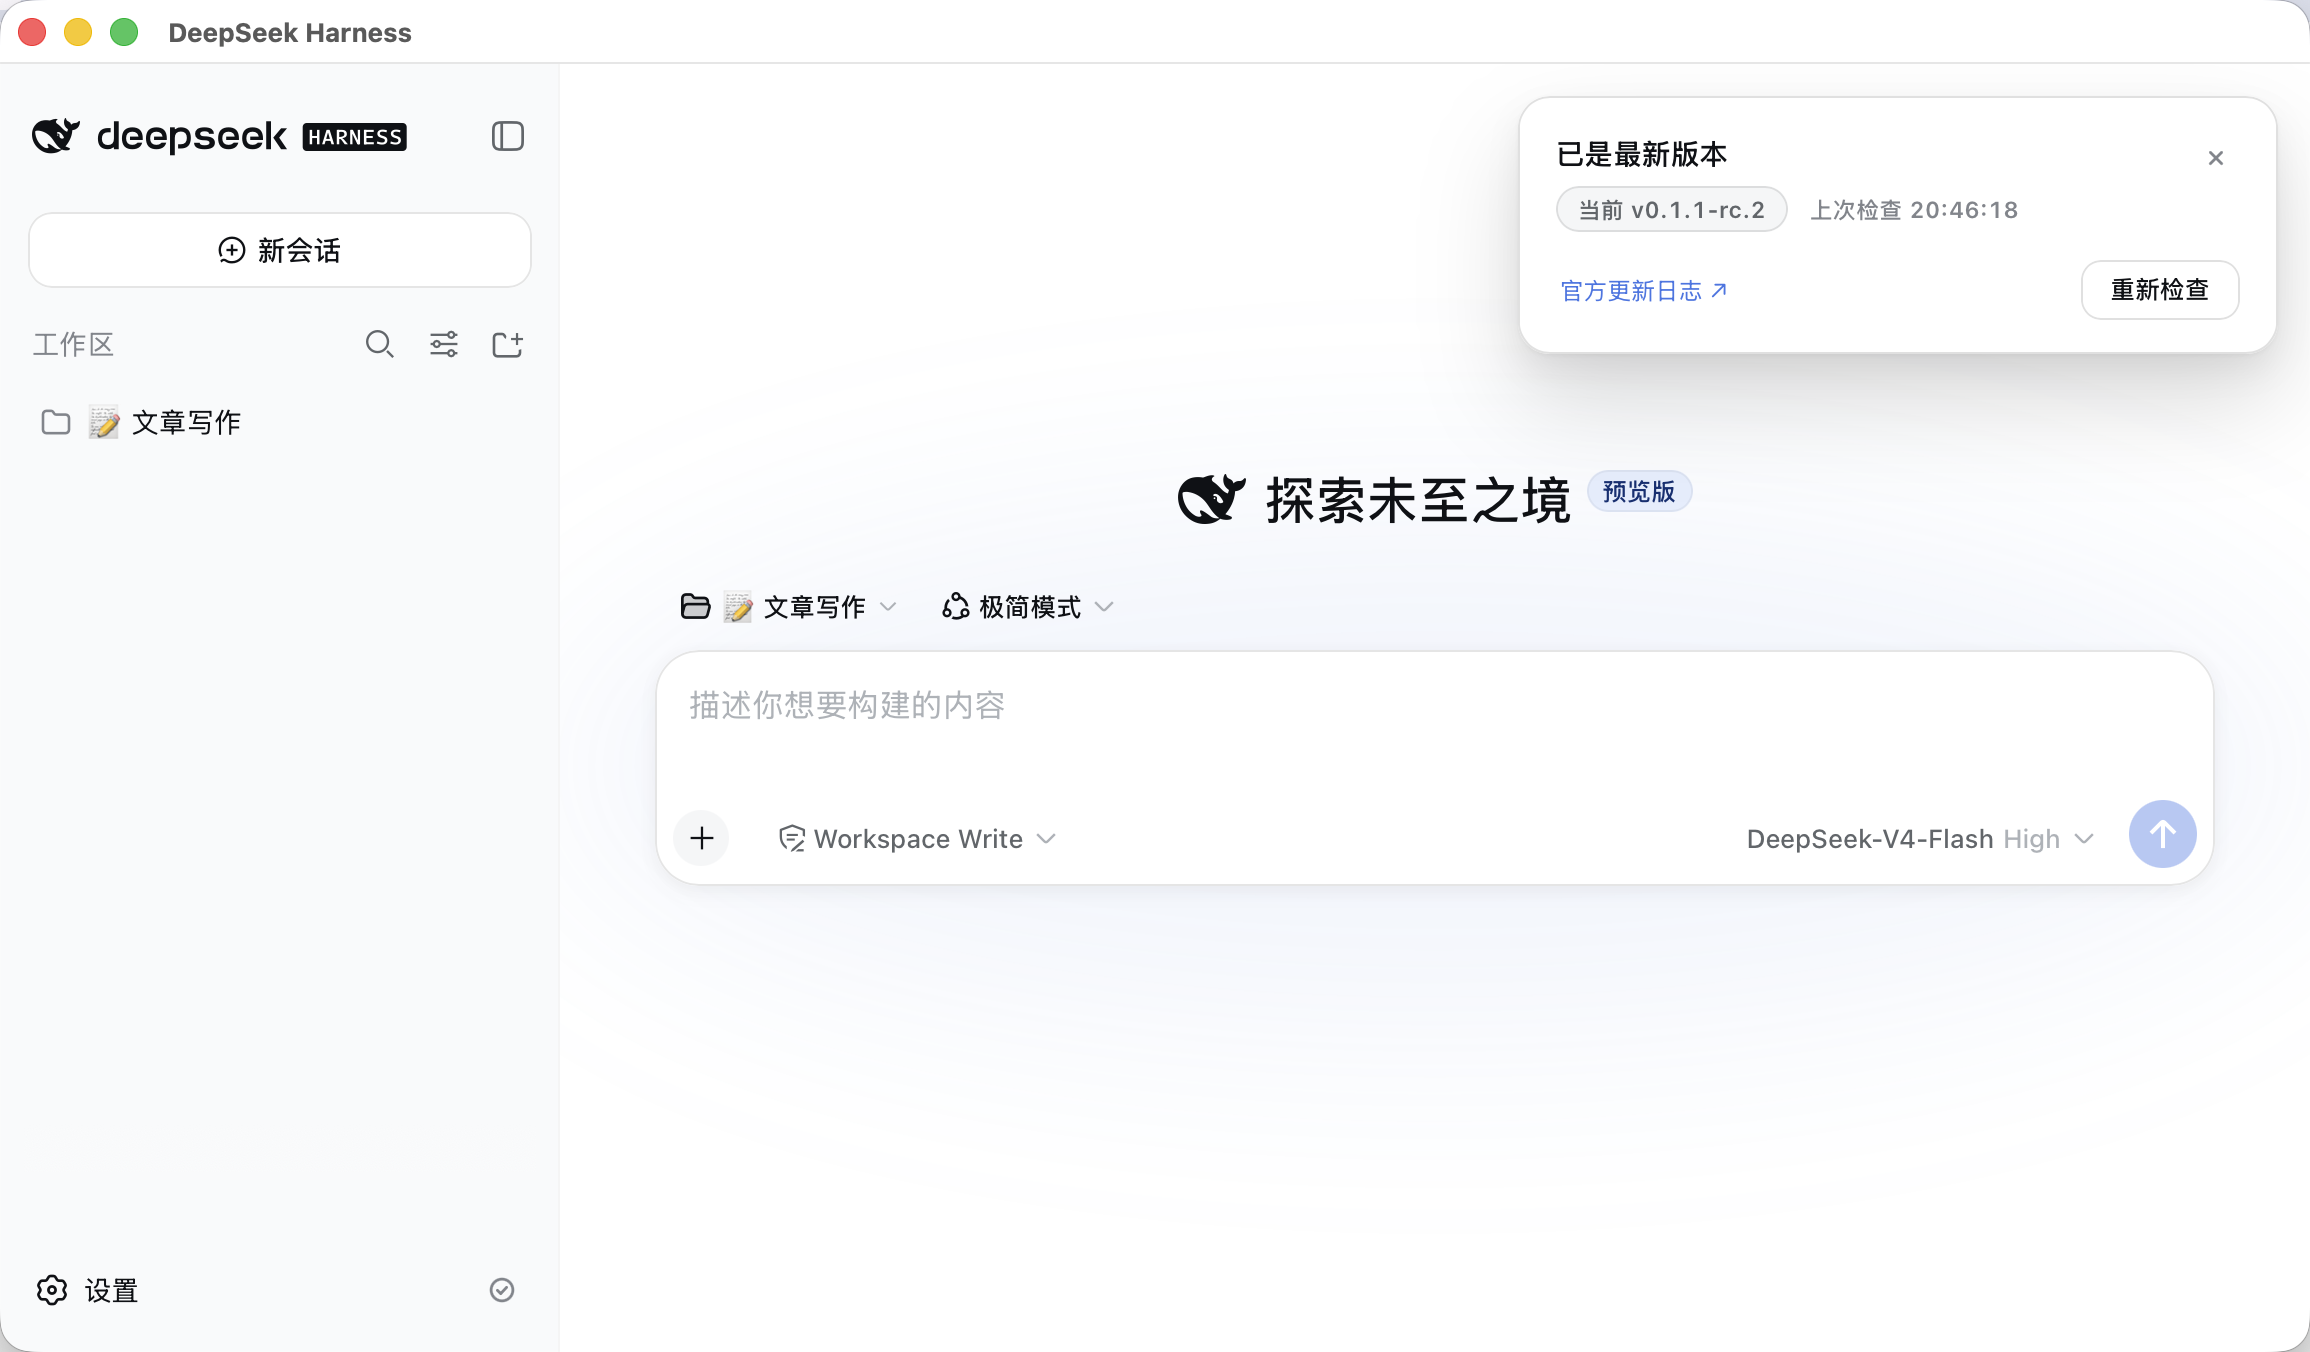Open the DeepSeek-V4-Flash High model dropdown
This screenshot has height=1352, width=2310.
pyautogui.click(x=1920, y=838)
